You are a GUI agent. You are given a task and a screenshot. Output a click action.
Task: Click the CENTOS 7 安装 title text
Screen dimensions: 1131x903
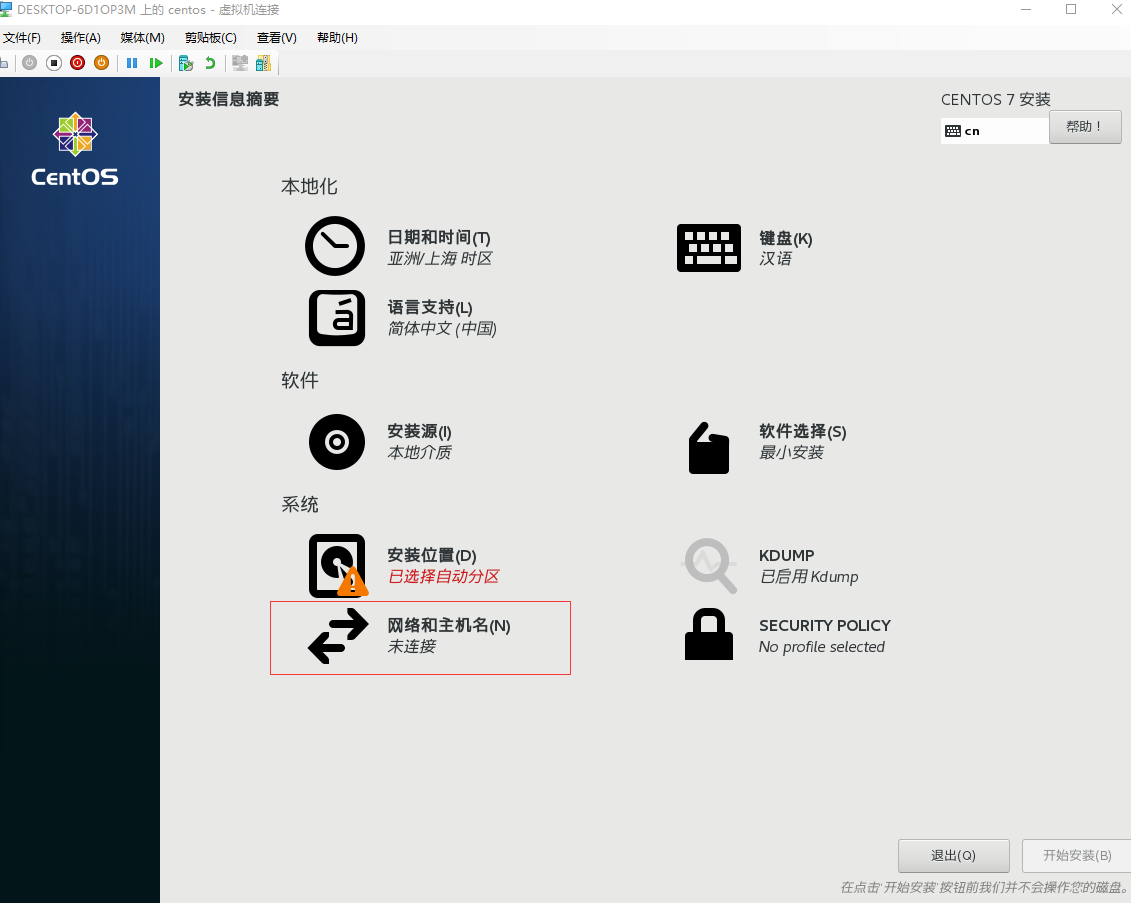click(x=995, y=100)
